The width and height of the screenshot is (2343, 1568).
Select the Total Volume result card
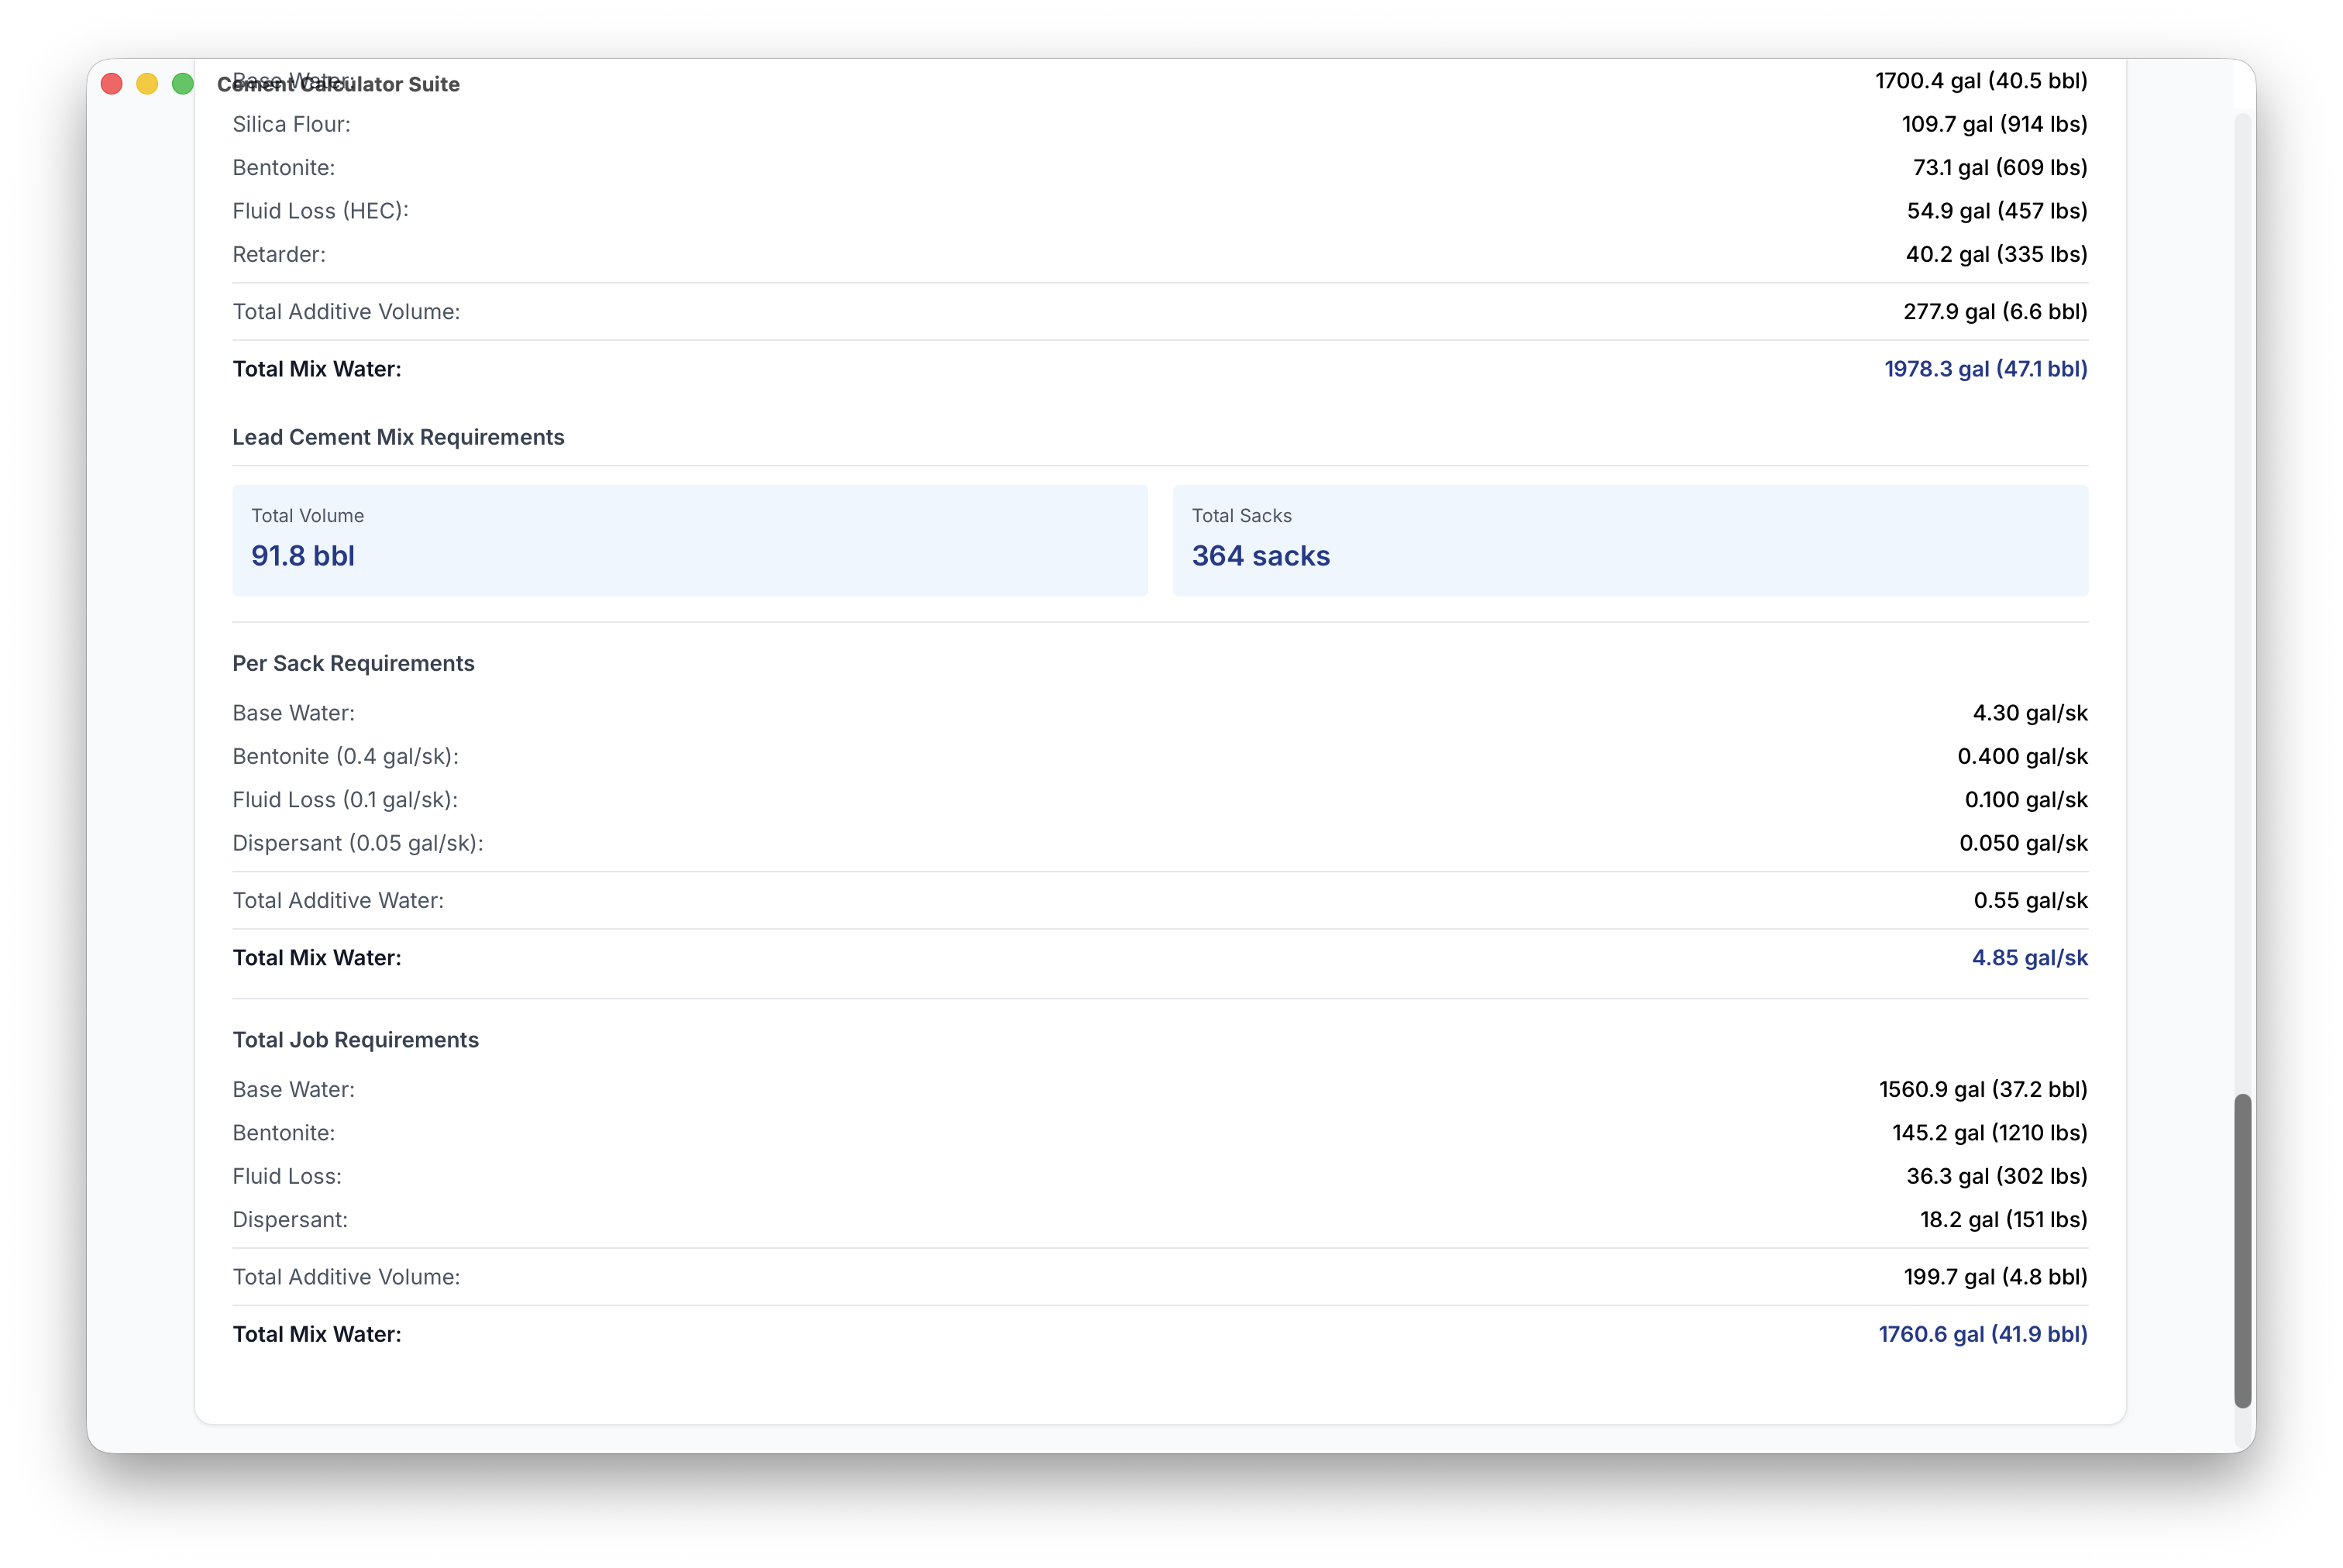[x=689, y=539]
